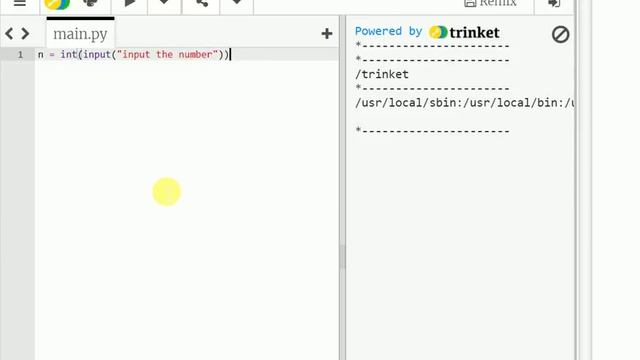
Task: Click the Python icon in the toolbar
Action: [90, 3]
